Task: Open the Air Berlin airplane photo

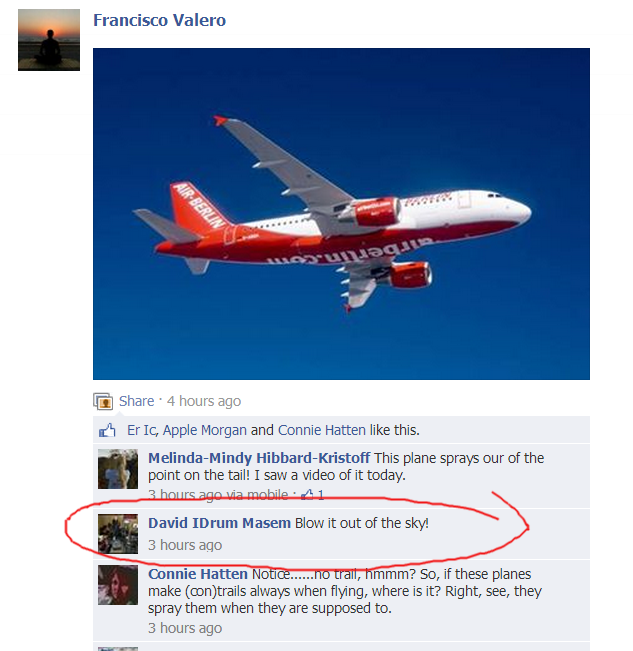Action: 341,214
